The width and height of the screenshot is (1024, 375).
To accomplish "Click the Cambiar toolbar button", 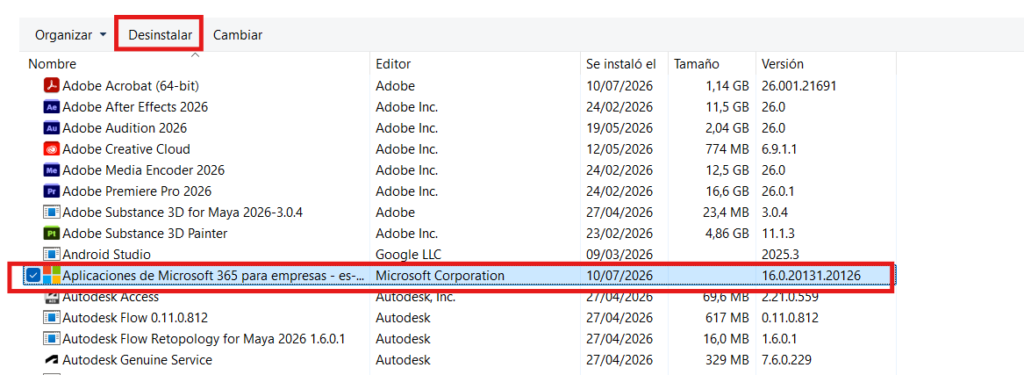I will pyautogui.click(x=238, y=35).
